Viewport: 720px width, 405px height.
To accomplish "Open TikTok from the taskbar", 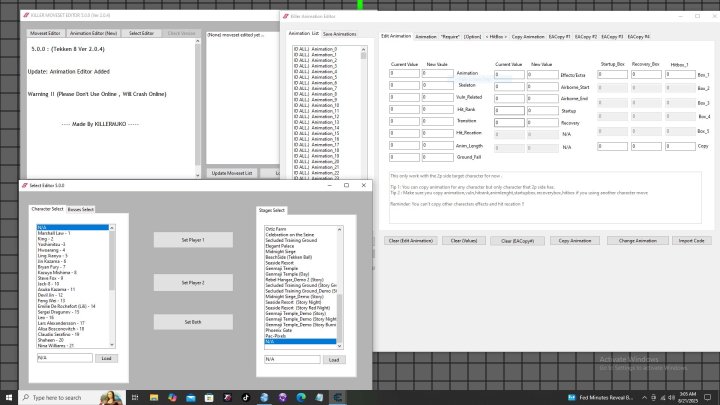I will pyautogui.click(x=246, y=398).
